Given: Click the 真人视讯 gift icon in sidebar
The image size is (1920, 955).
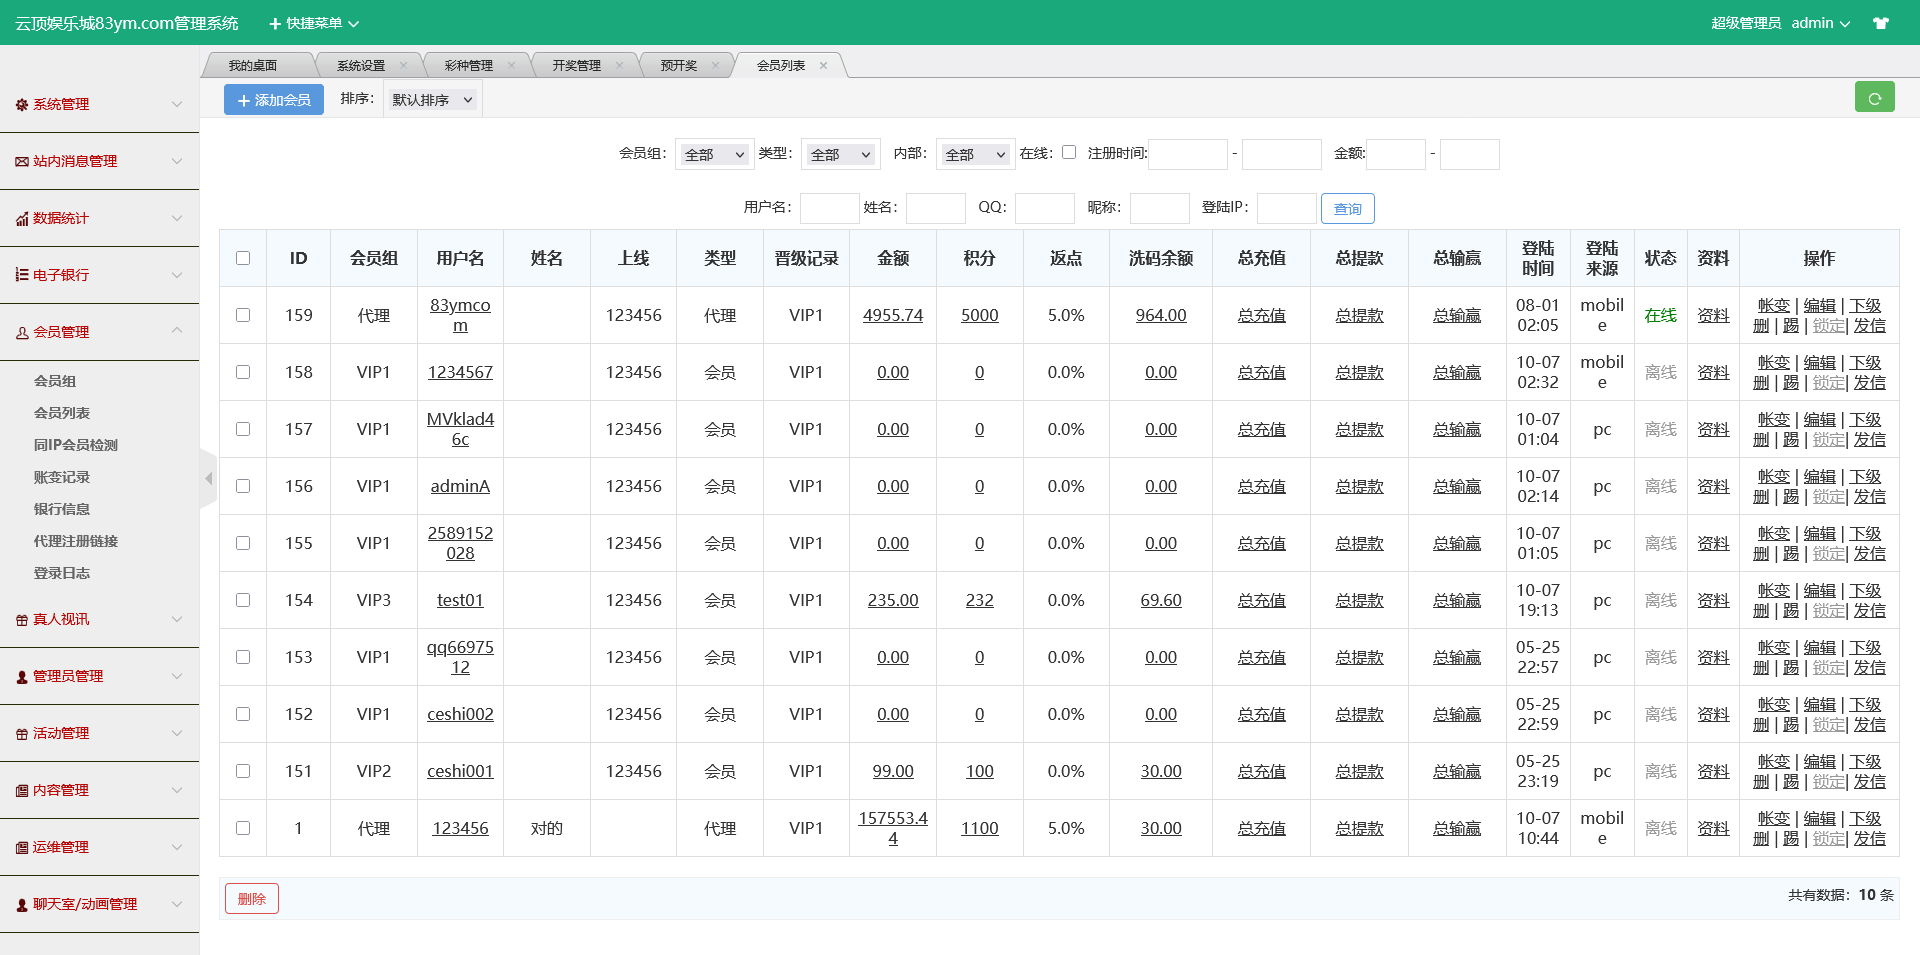Looking at the screenshot, I should [21, 620].
